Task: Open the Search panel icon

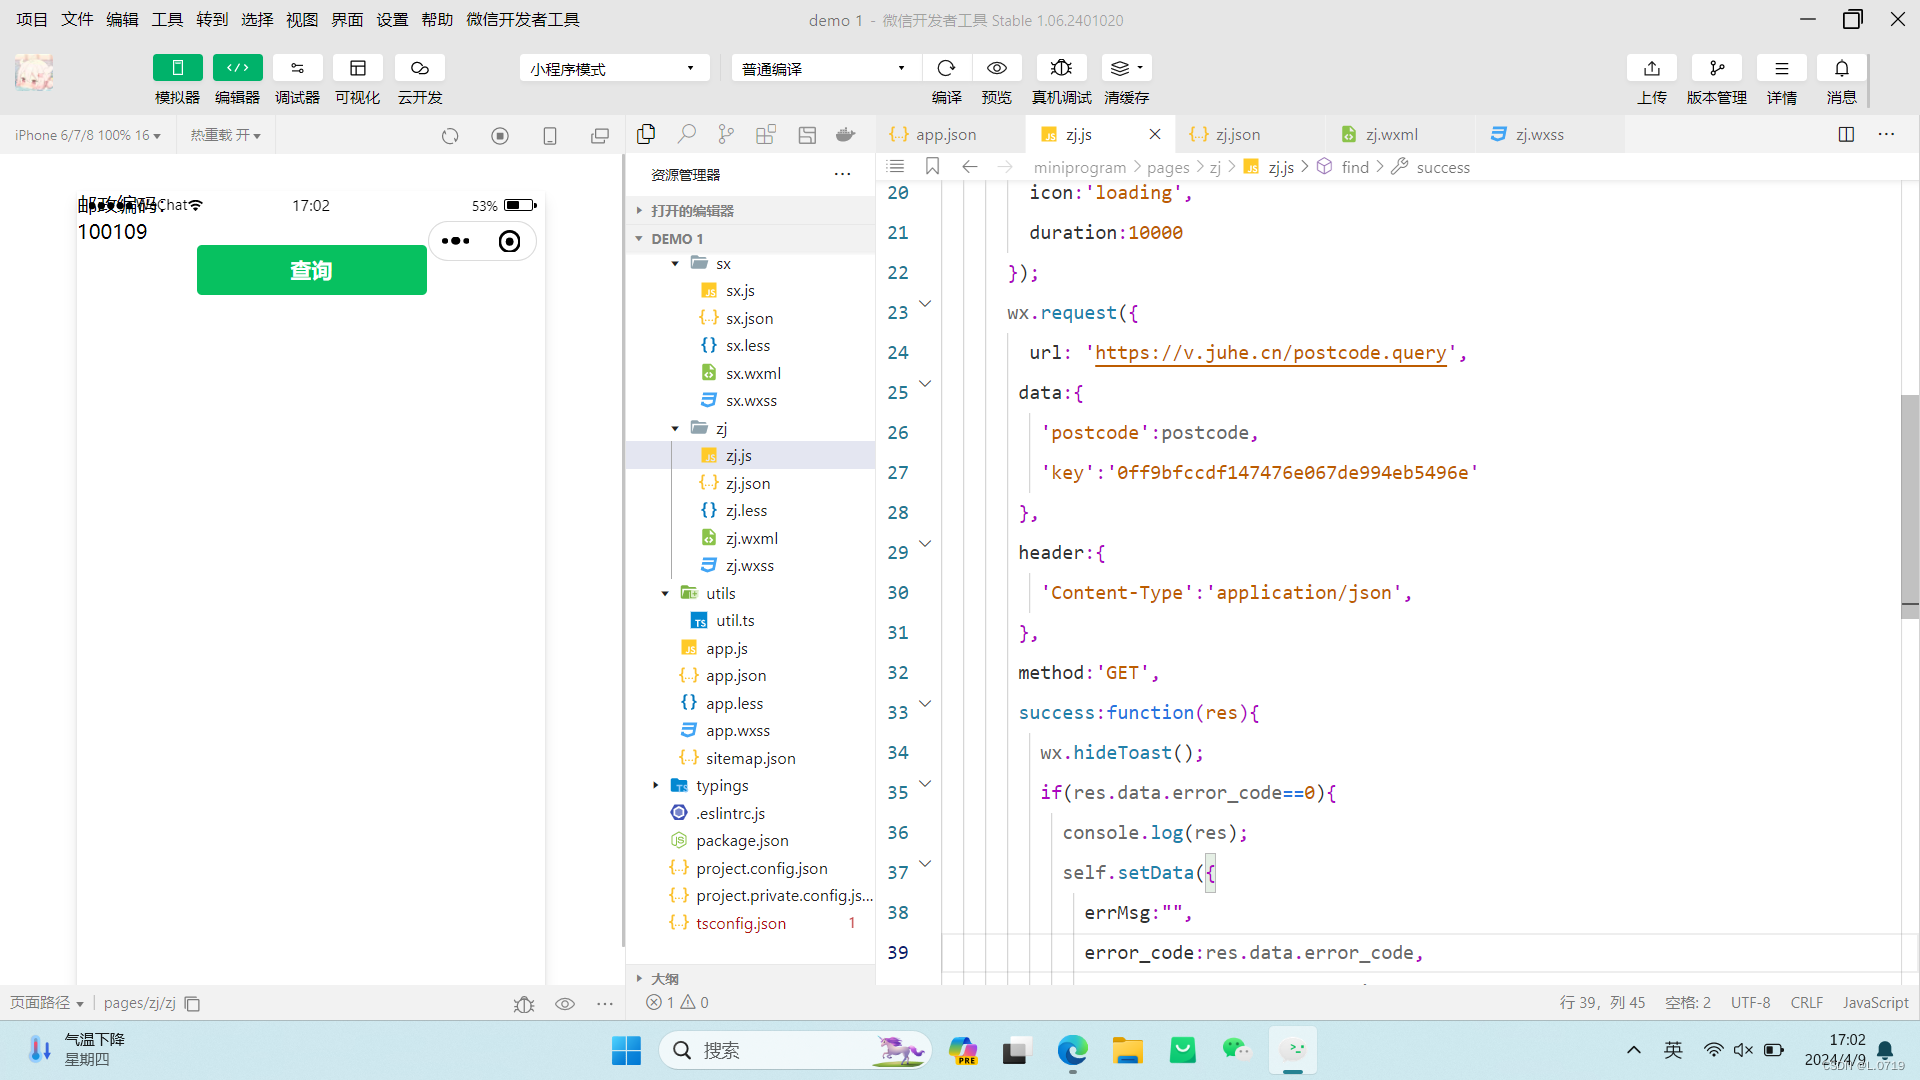Action: (686, 134)
